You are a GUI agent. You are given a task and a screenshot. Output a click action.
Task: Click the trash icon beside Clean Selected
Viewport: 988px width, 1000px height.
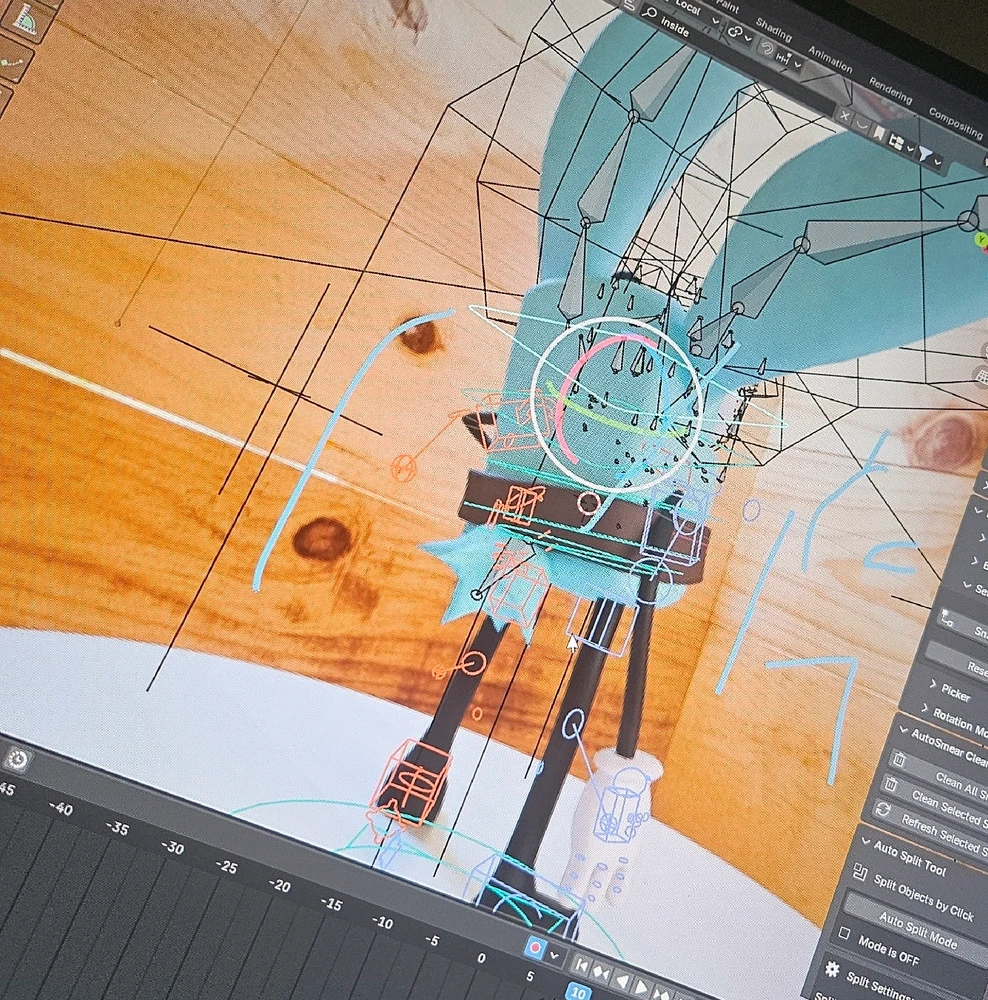[x=888, y=786]
